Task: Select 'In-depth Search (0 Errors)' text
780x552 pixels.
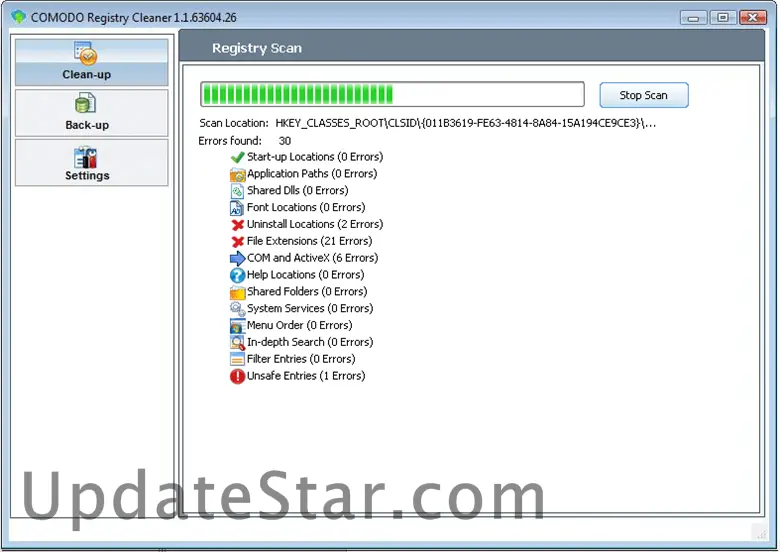Action: pyautogui.click(x=310, y=343)
